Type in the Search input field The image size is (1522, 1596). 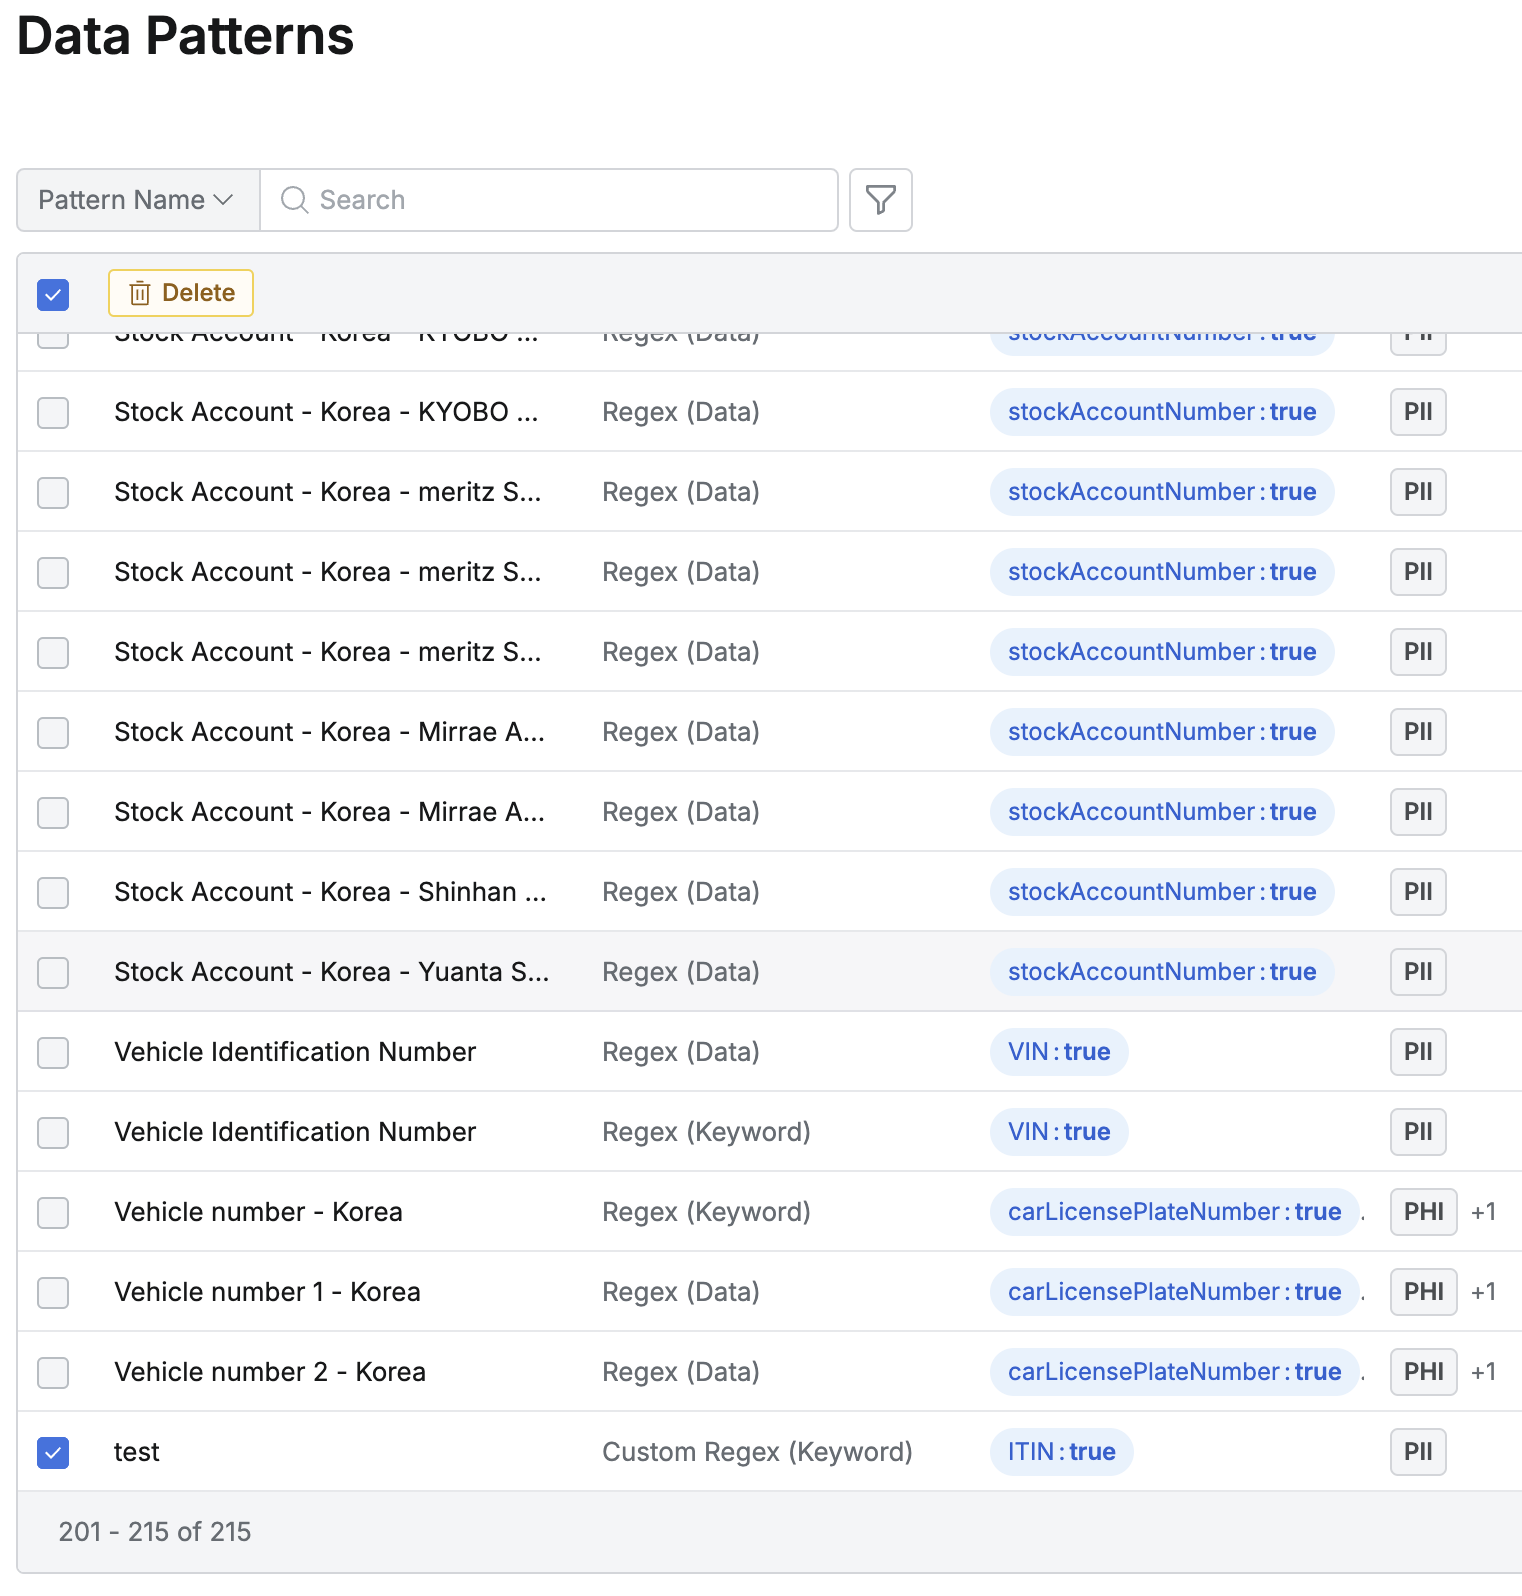570,200
